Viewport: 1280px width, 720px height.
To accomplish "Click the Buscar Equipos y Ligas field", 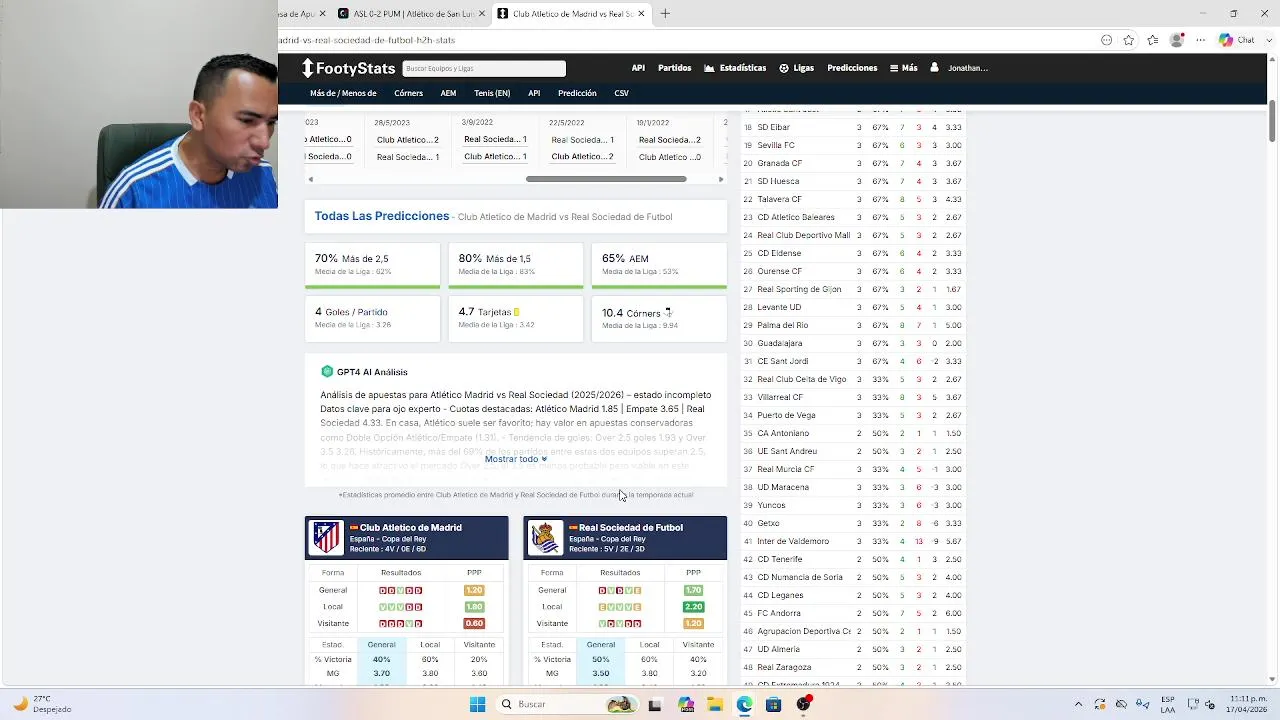I will (484, 68).
